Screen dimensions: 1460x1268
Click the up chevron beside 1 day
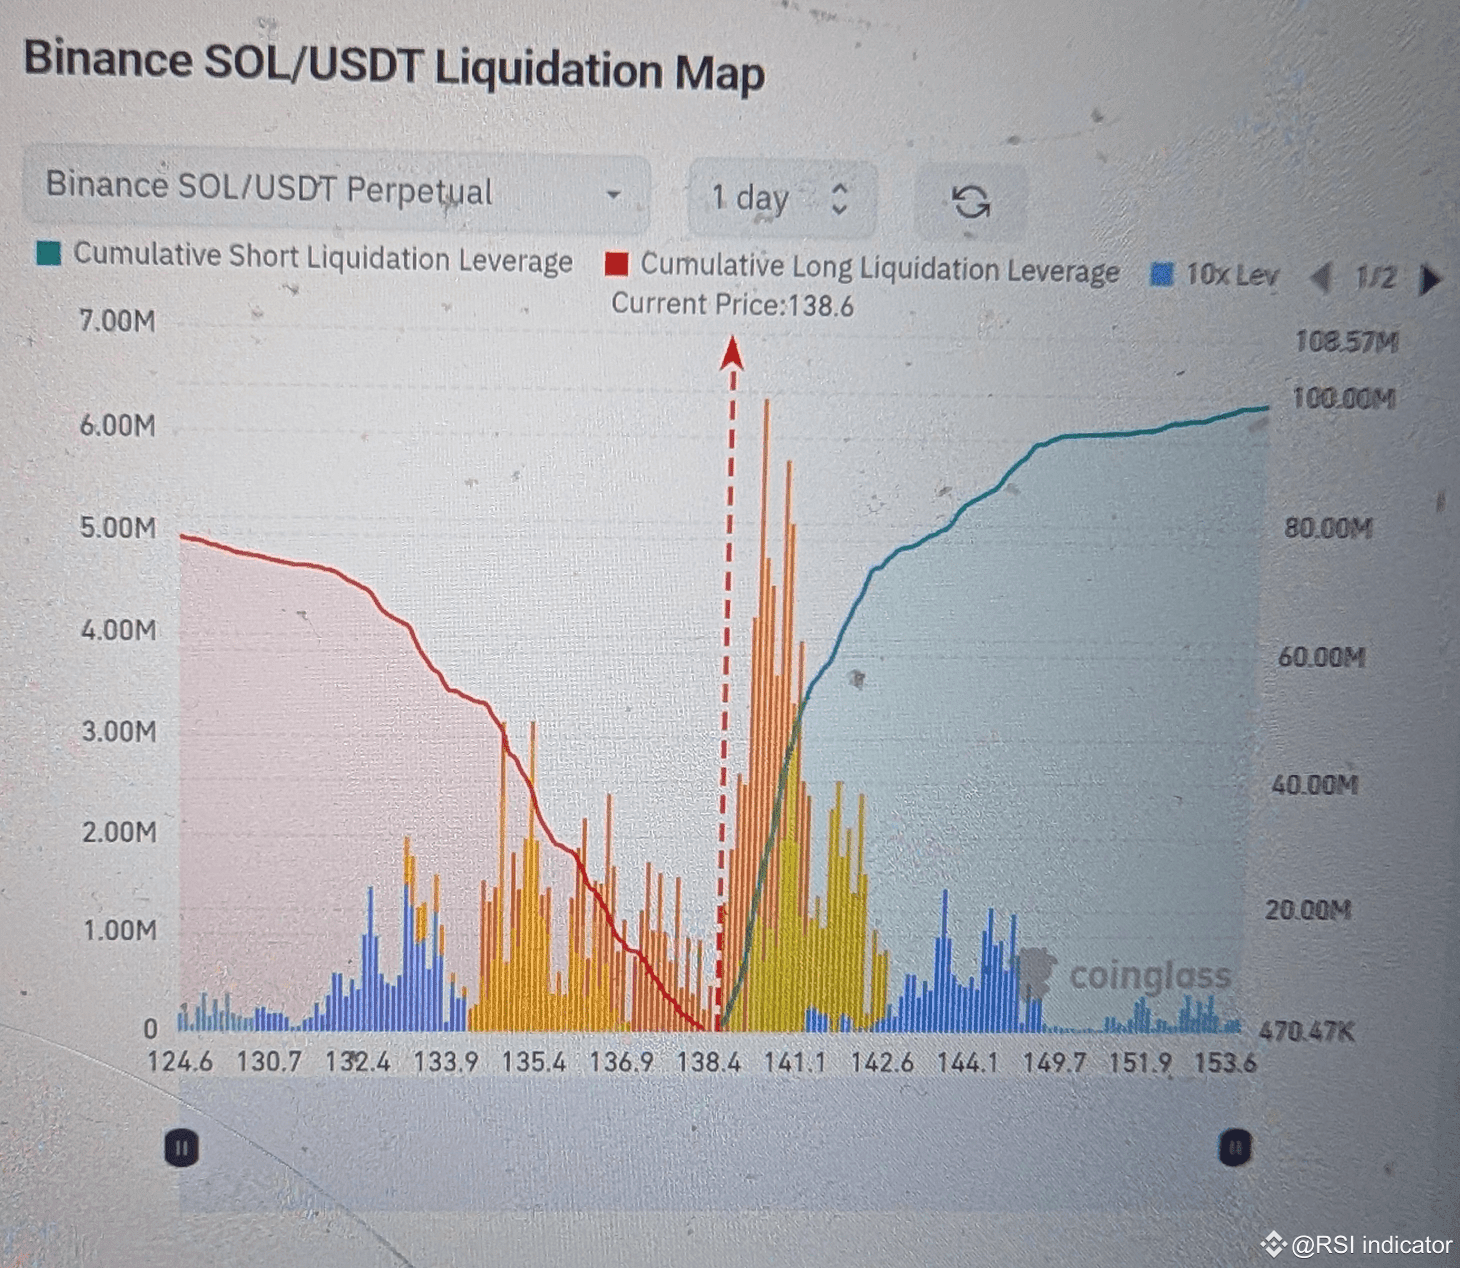(x=841, y=190)
